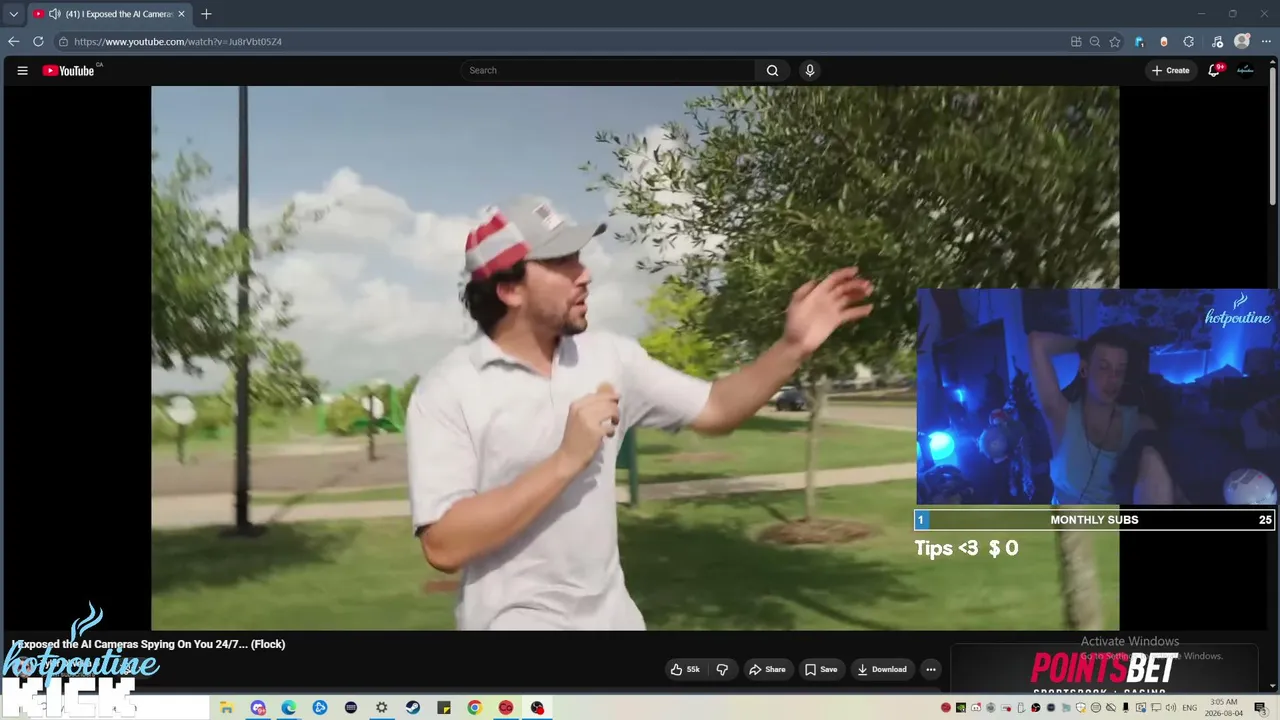
Task: Open a new browser tab
Action: (x=206, y=14)
